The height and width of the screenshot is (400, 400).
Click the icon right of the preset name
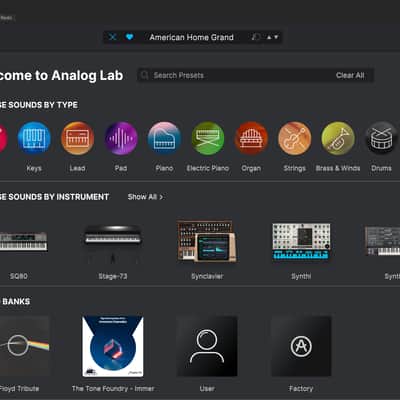click(x=256, y=37)
